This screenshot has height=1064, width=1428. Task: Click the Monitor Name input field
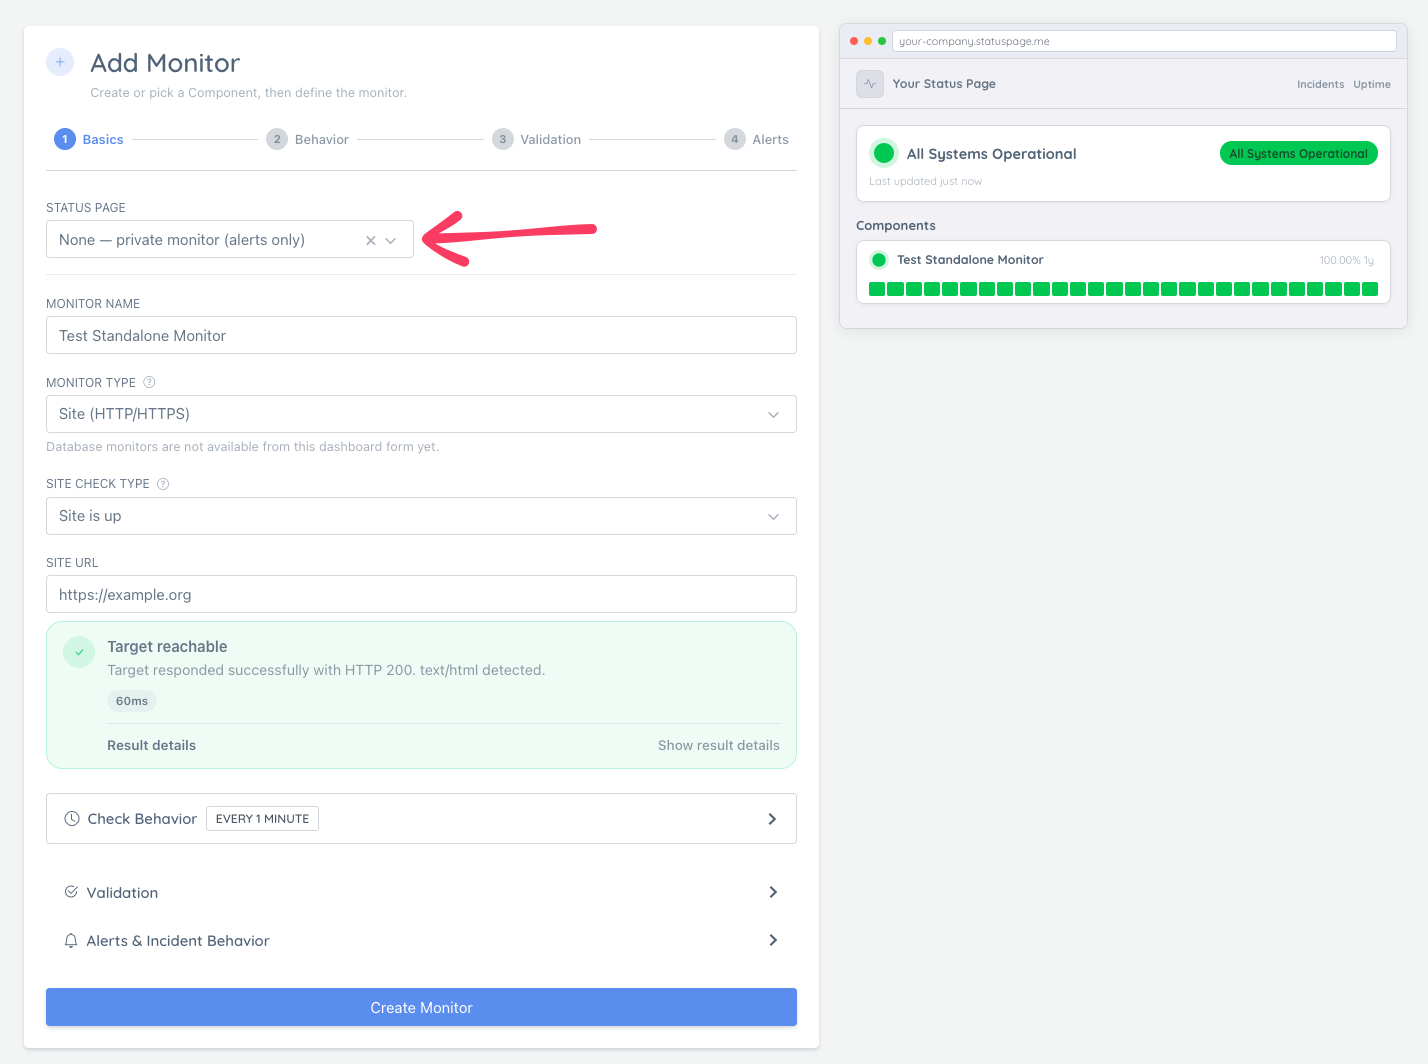[421, 335]
